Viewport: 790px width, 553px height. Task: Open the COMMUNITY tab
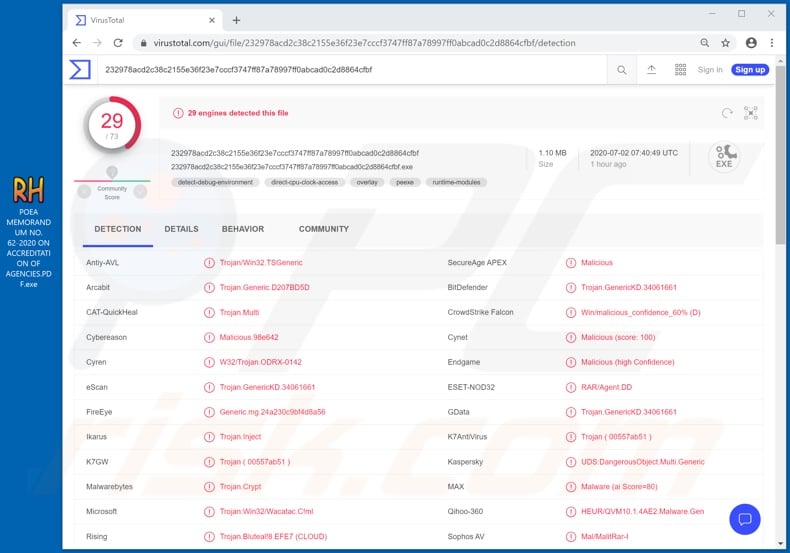[x=323, y=229]
